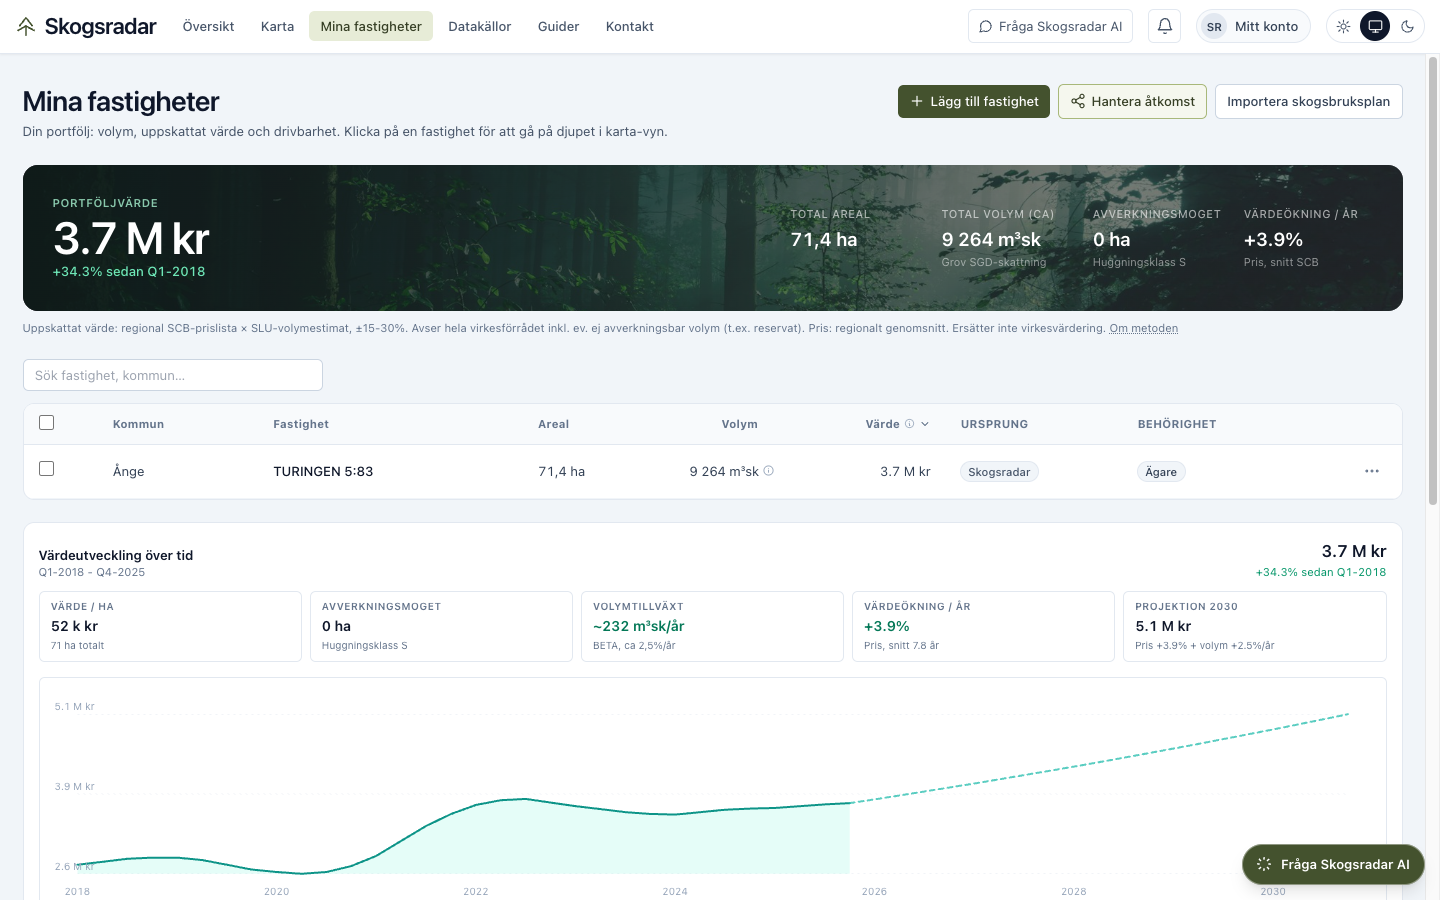Click the Volymtillväxt stat card

pos(713,626)
